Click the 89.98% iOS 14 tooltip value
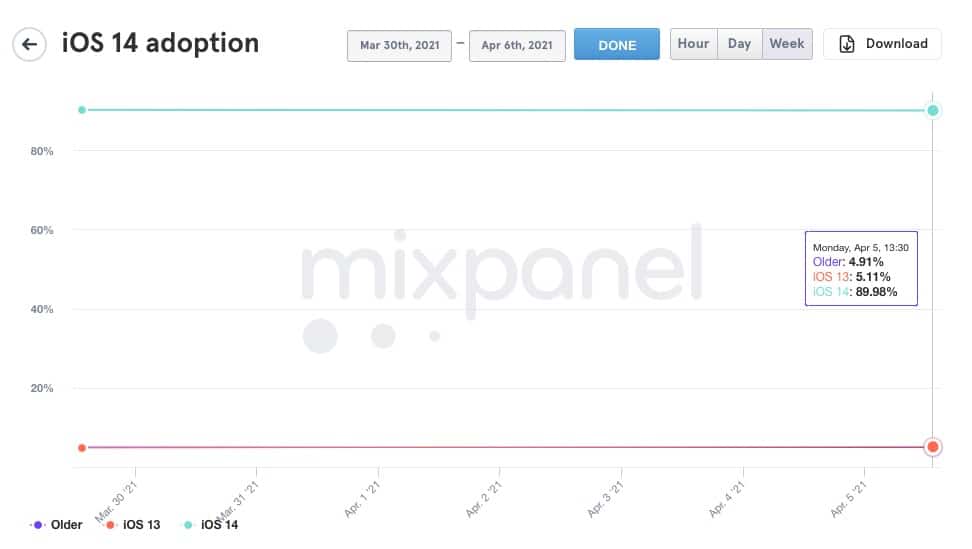972x549 pixels. [876, 292]
